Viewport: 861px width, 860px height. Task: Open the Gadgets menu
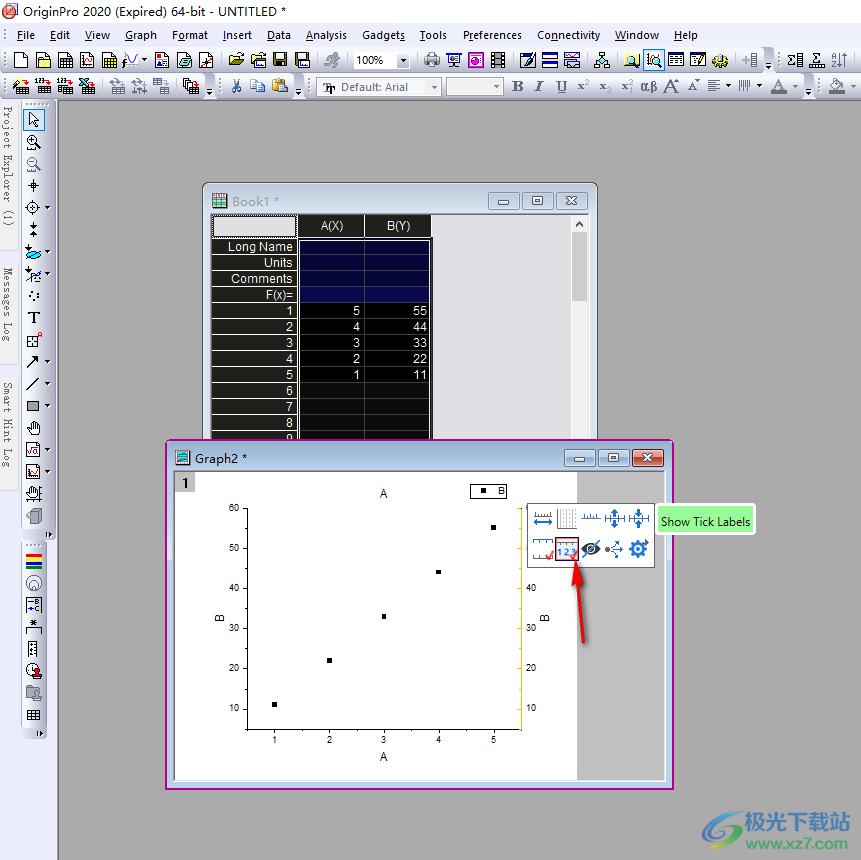[383, 35]
